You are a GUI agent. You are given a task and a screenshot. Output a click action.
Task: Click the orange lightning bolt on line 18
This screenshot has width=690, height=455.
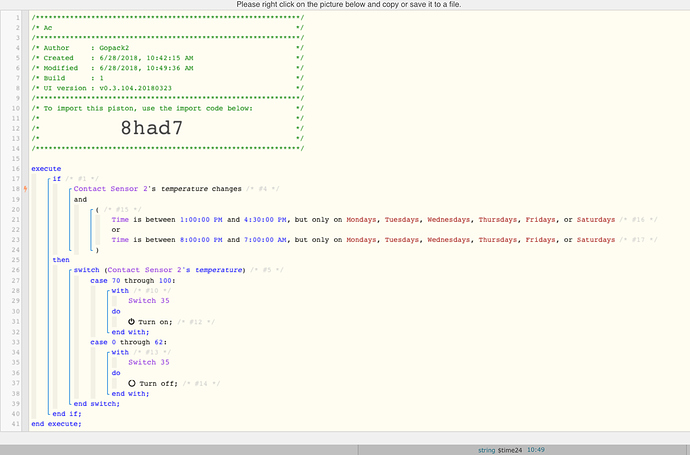[x=26, y=189]
